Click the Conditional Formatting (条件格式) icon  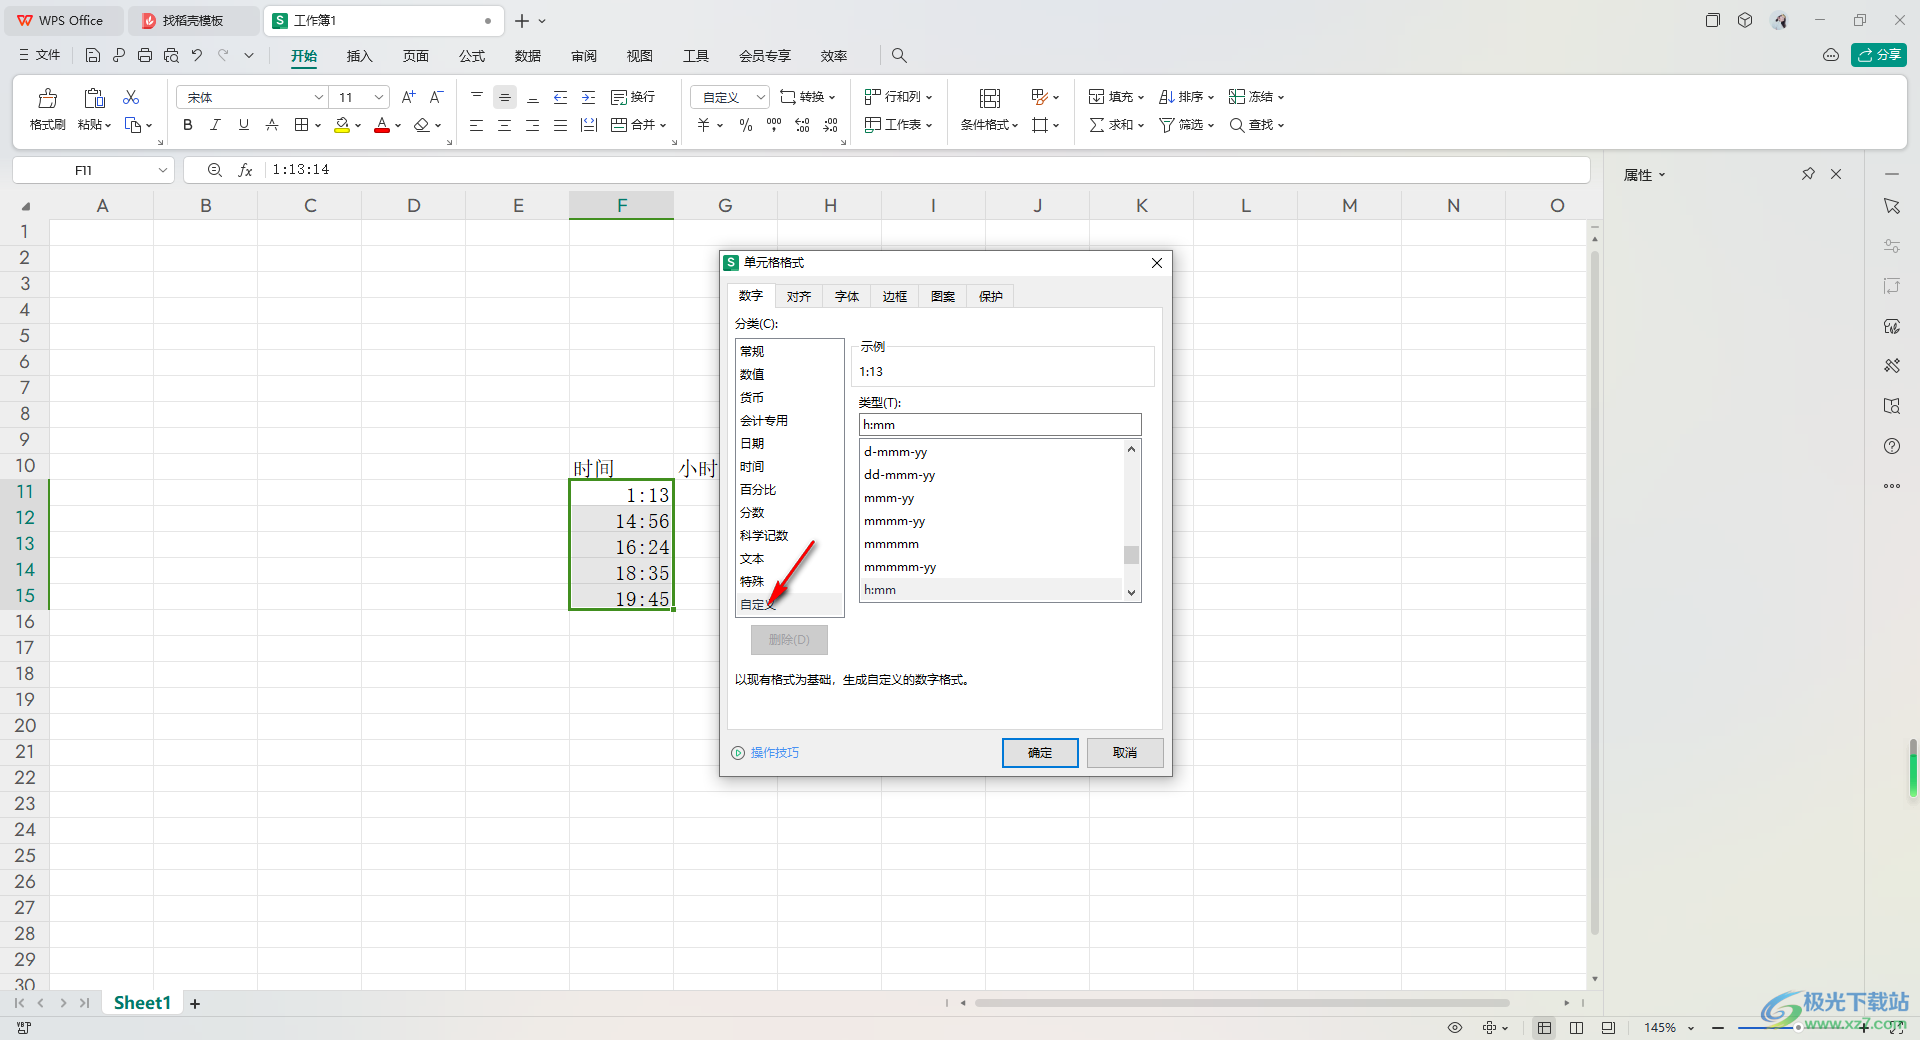click(x=990, y=98)
